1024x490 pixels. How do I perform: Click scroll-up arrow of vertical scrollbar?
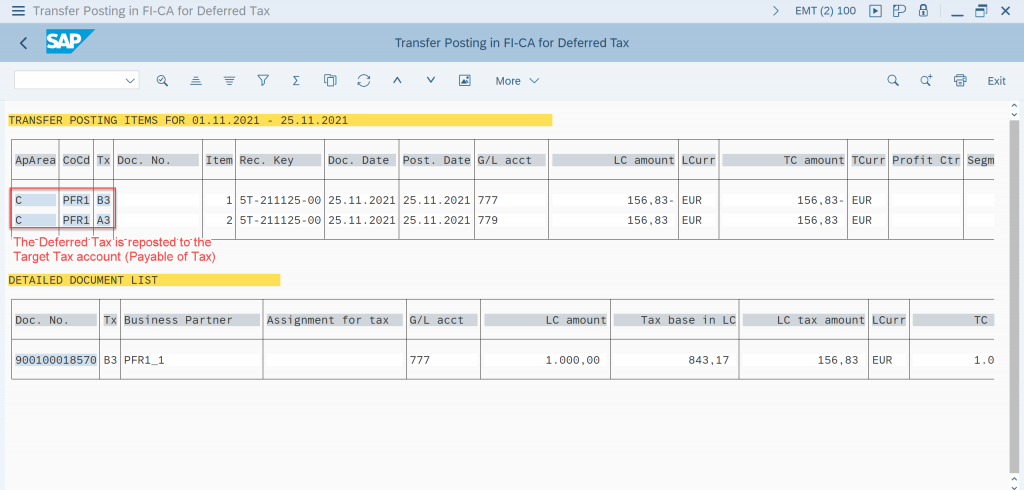pyautogui.click(x=1014, y=105)
